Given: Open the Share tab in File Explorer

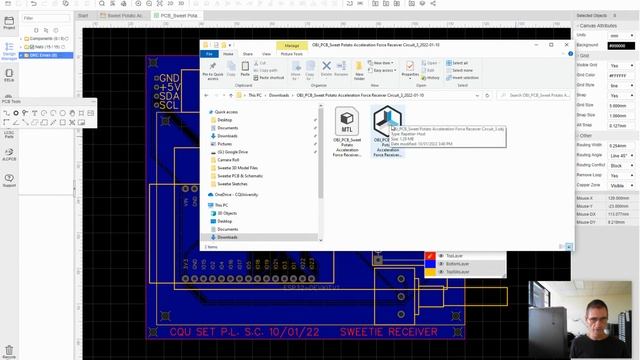Looking at the screenshot, I should [247, 54].
